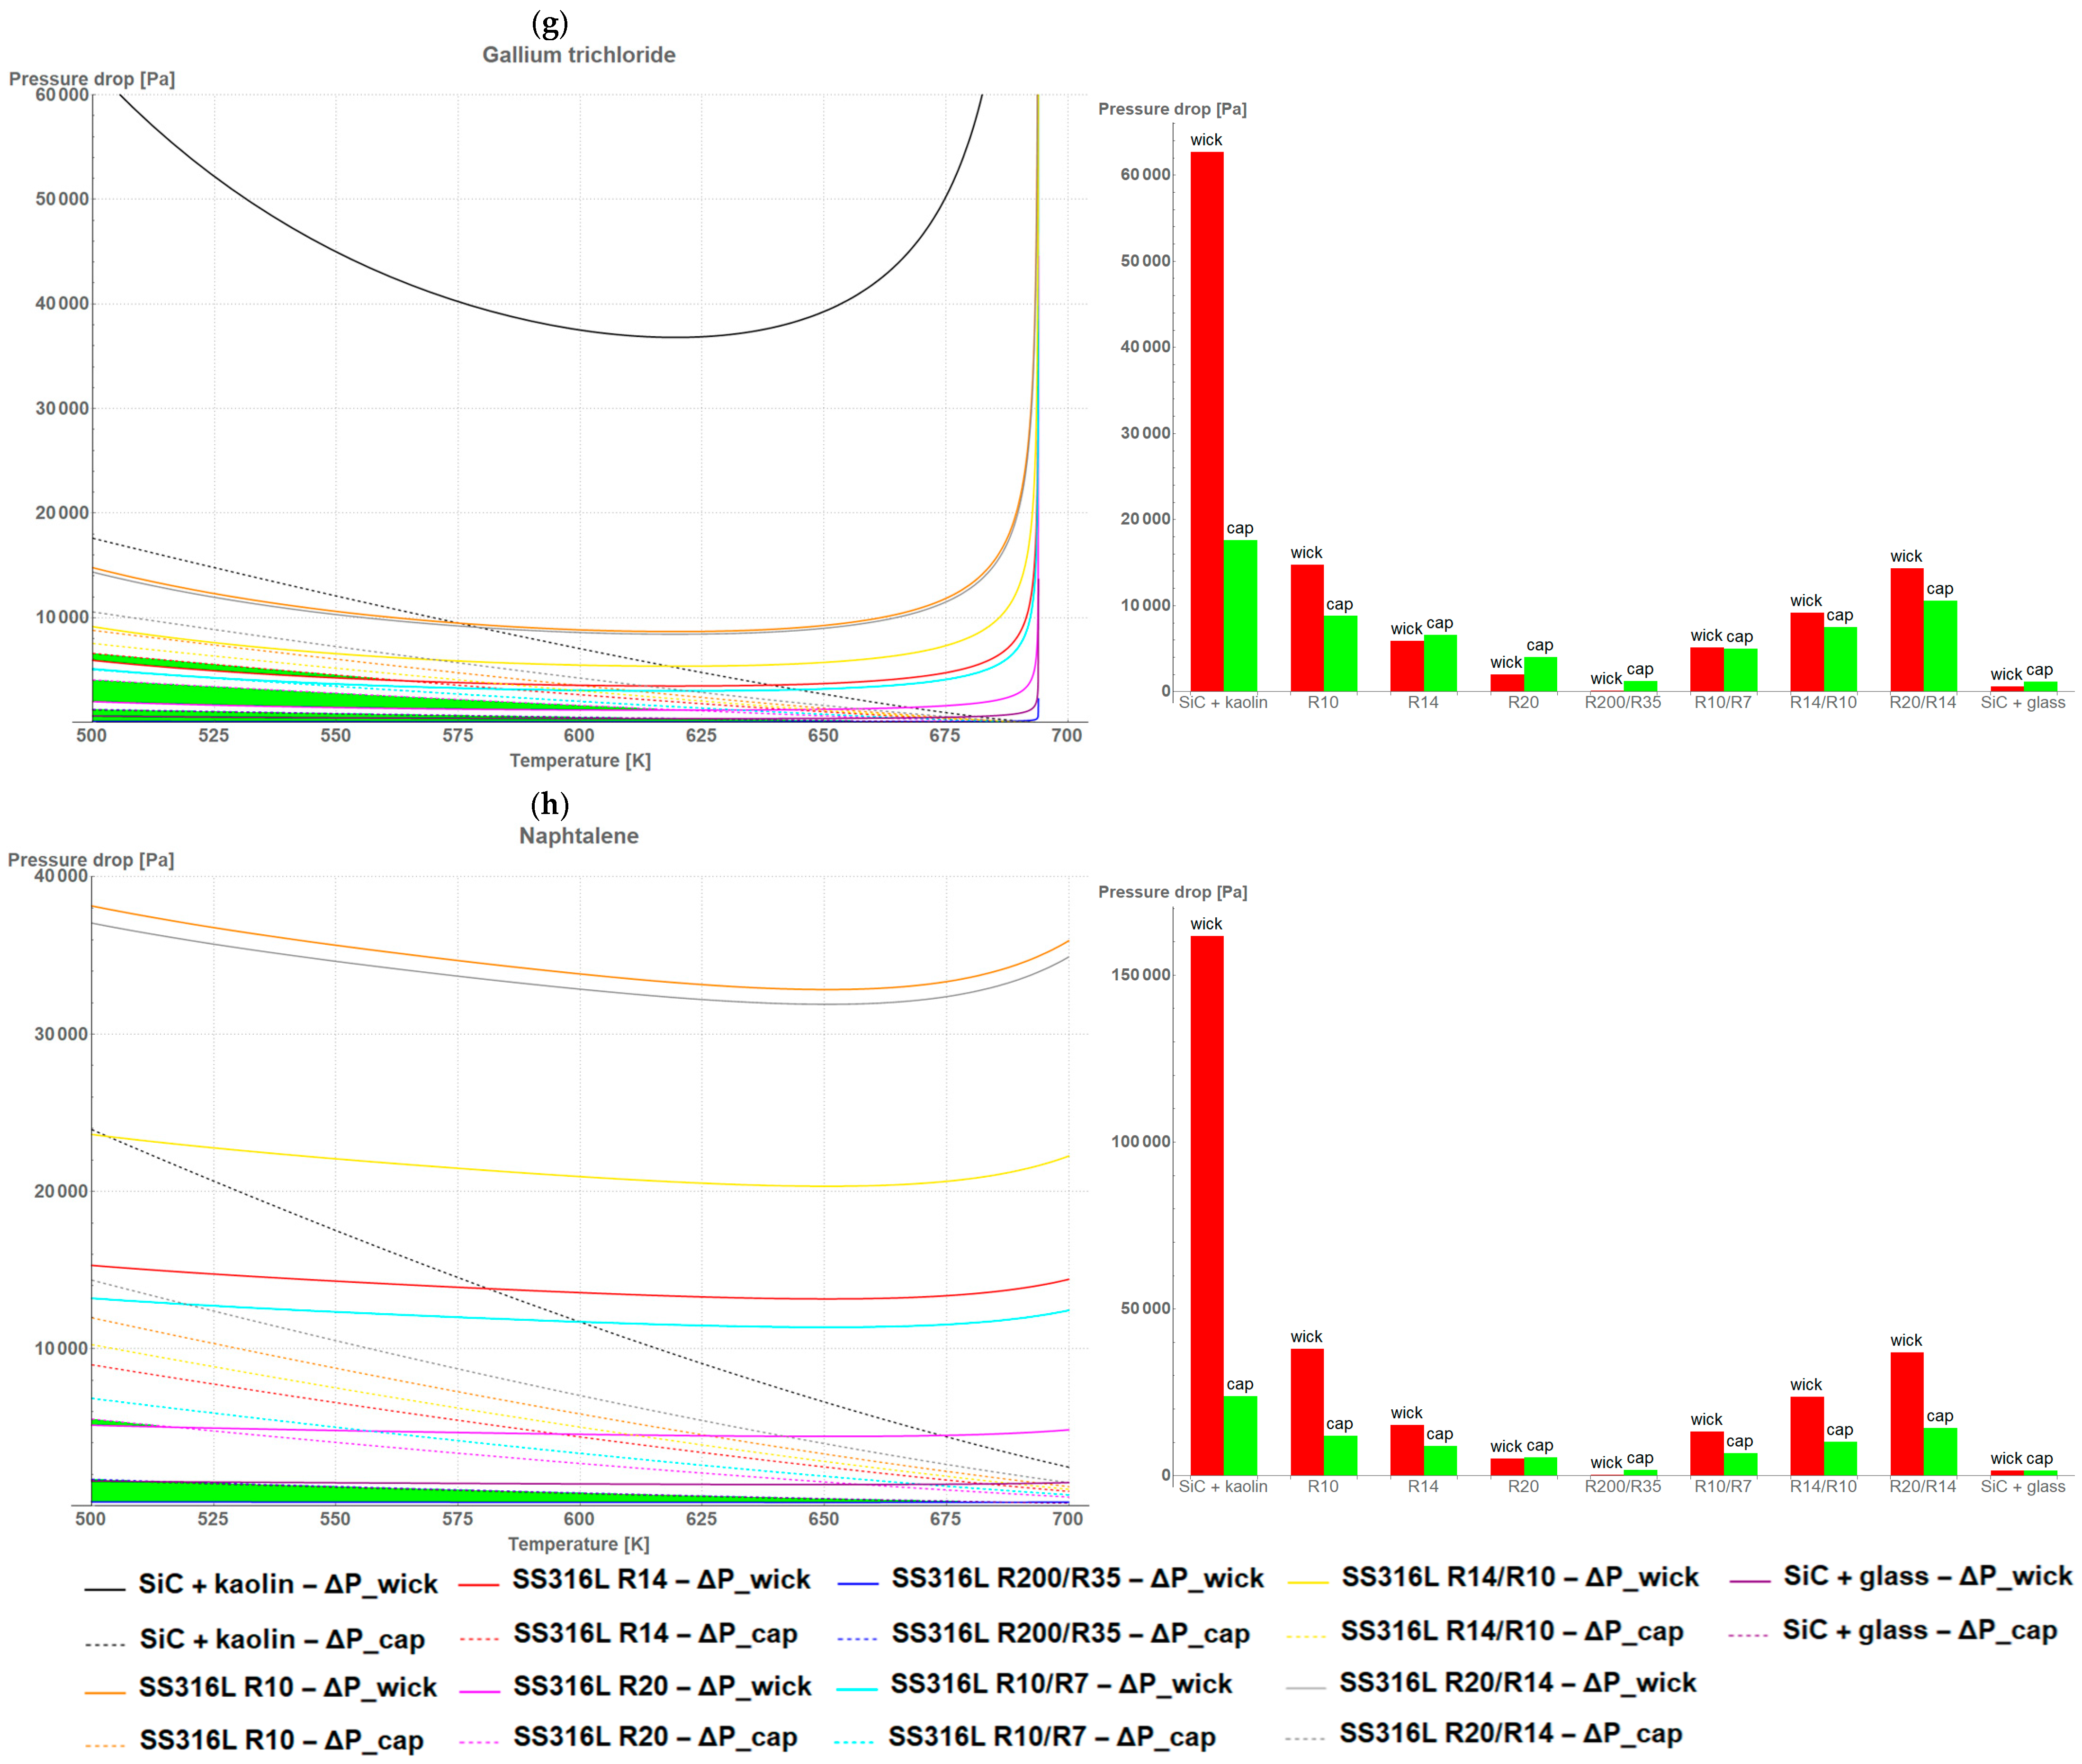The height and width of the screenshot is (1764, 2082).
Task: Click SS316L R10/R7 ΔP_cap legend entry
Action: [1051, 1737]
